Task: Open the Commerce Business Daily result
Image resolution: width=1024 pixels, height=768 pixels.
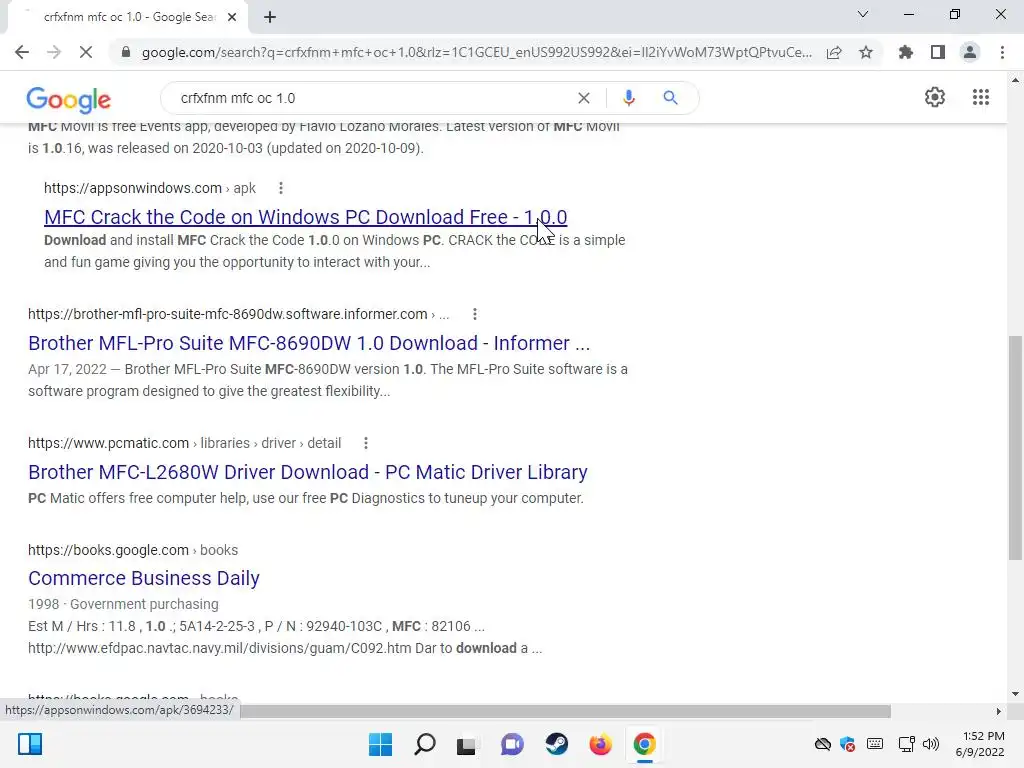Action: (144, 578)
